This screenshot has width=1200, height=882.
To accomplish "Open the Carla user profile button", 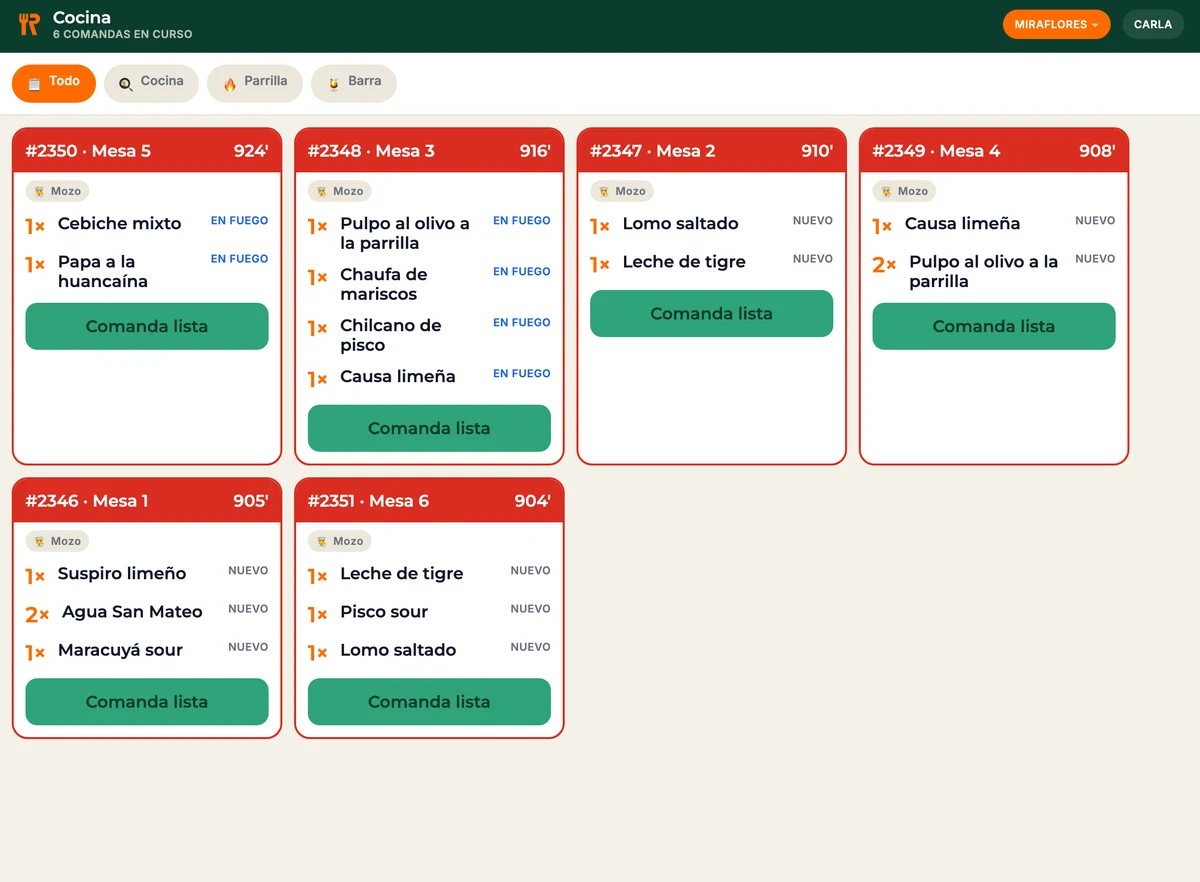I will 1153,24.
